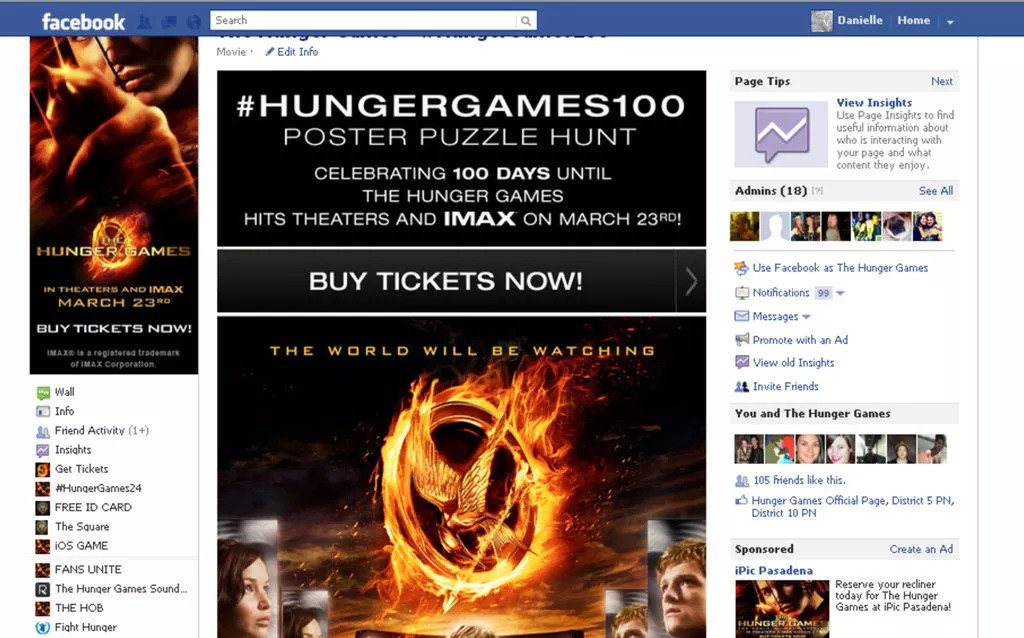This screenshot has width=1024, height=638.
Task: Expand the Messages dropdown arrow
Action: tap(806, 317)
